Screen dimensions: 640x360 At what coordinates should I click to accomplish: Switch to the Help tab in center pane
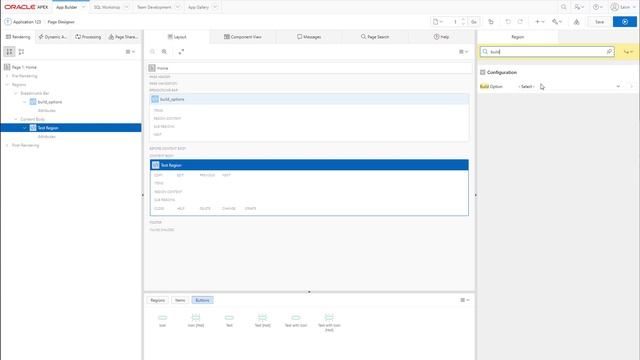[x=441, y=37]
